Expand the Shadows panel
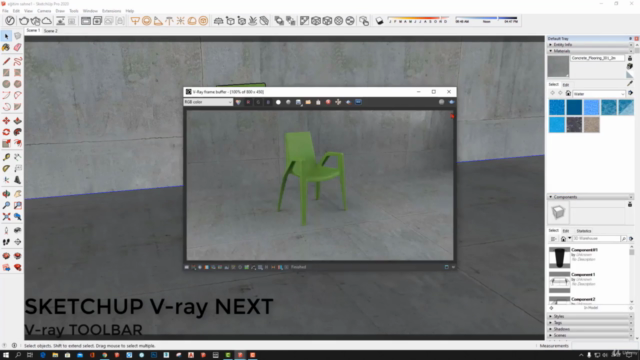The height and width of the screenshot is (360, 640). 590,329
